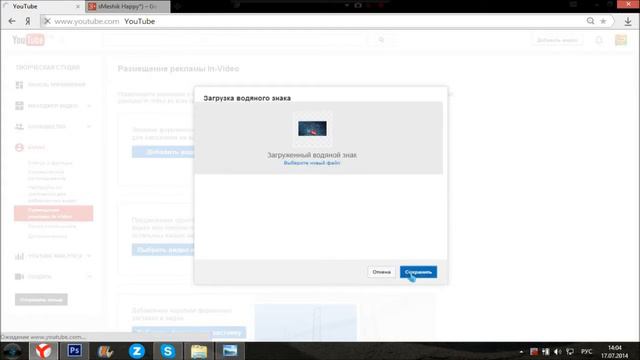Click the blue Save button in dialog
Screen dimensions: 640x360
click(418, 272)
